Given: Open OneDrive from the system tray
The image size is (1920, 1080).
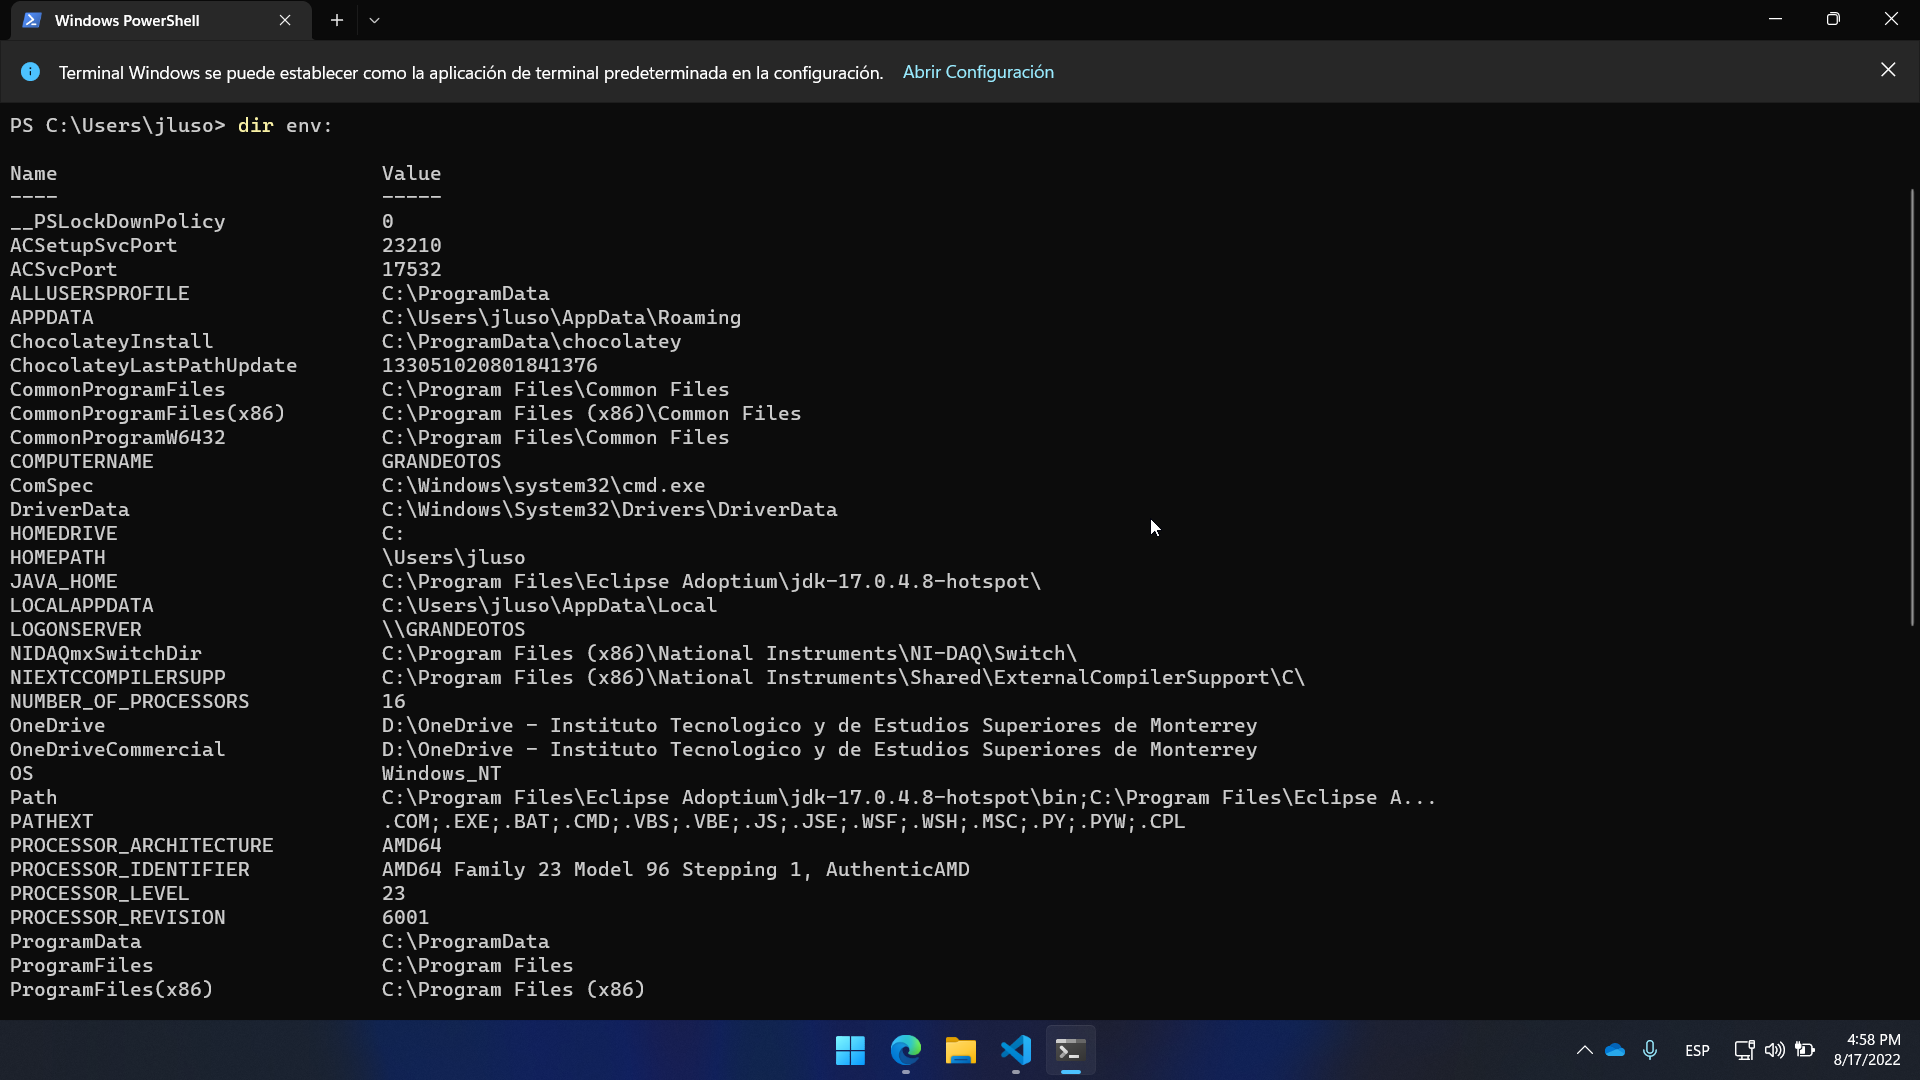Looking at the screenshot, I should tap(1614, 1050).
